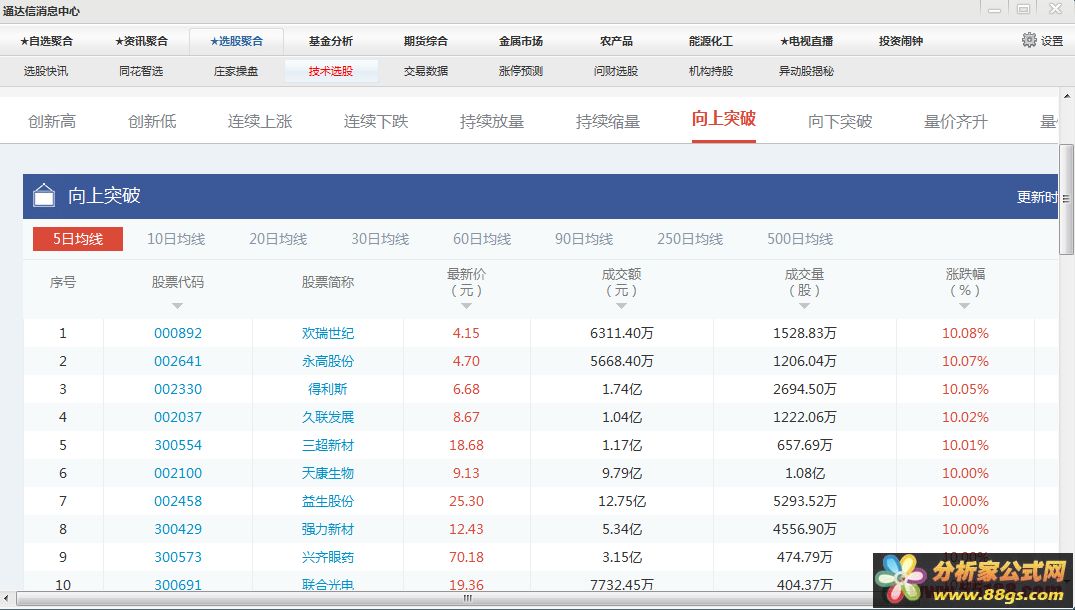
Task: Open stock name 久联发展
Action: (x=328, y=417)
